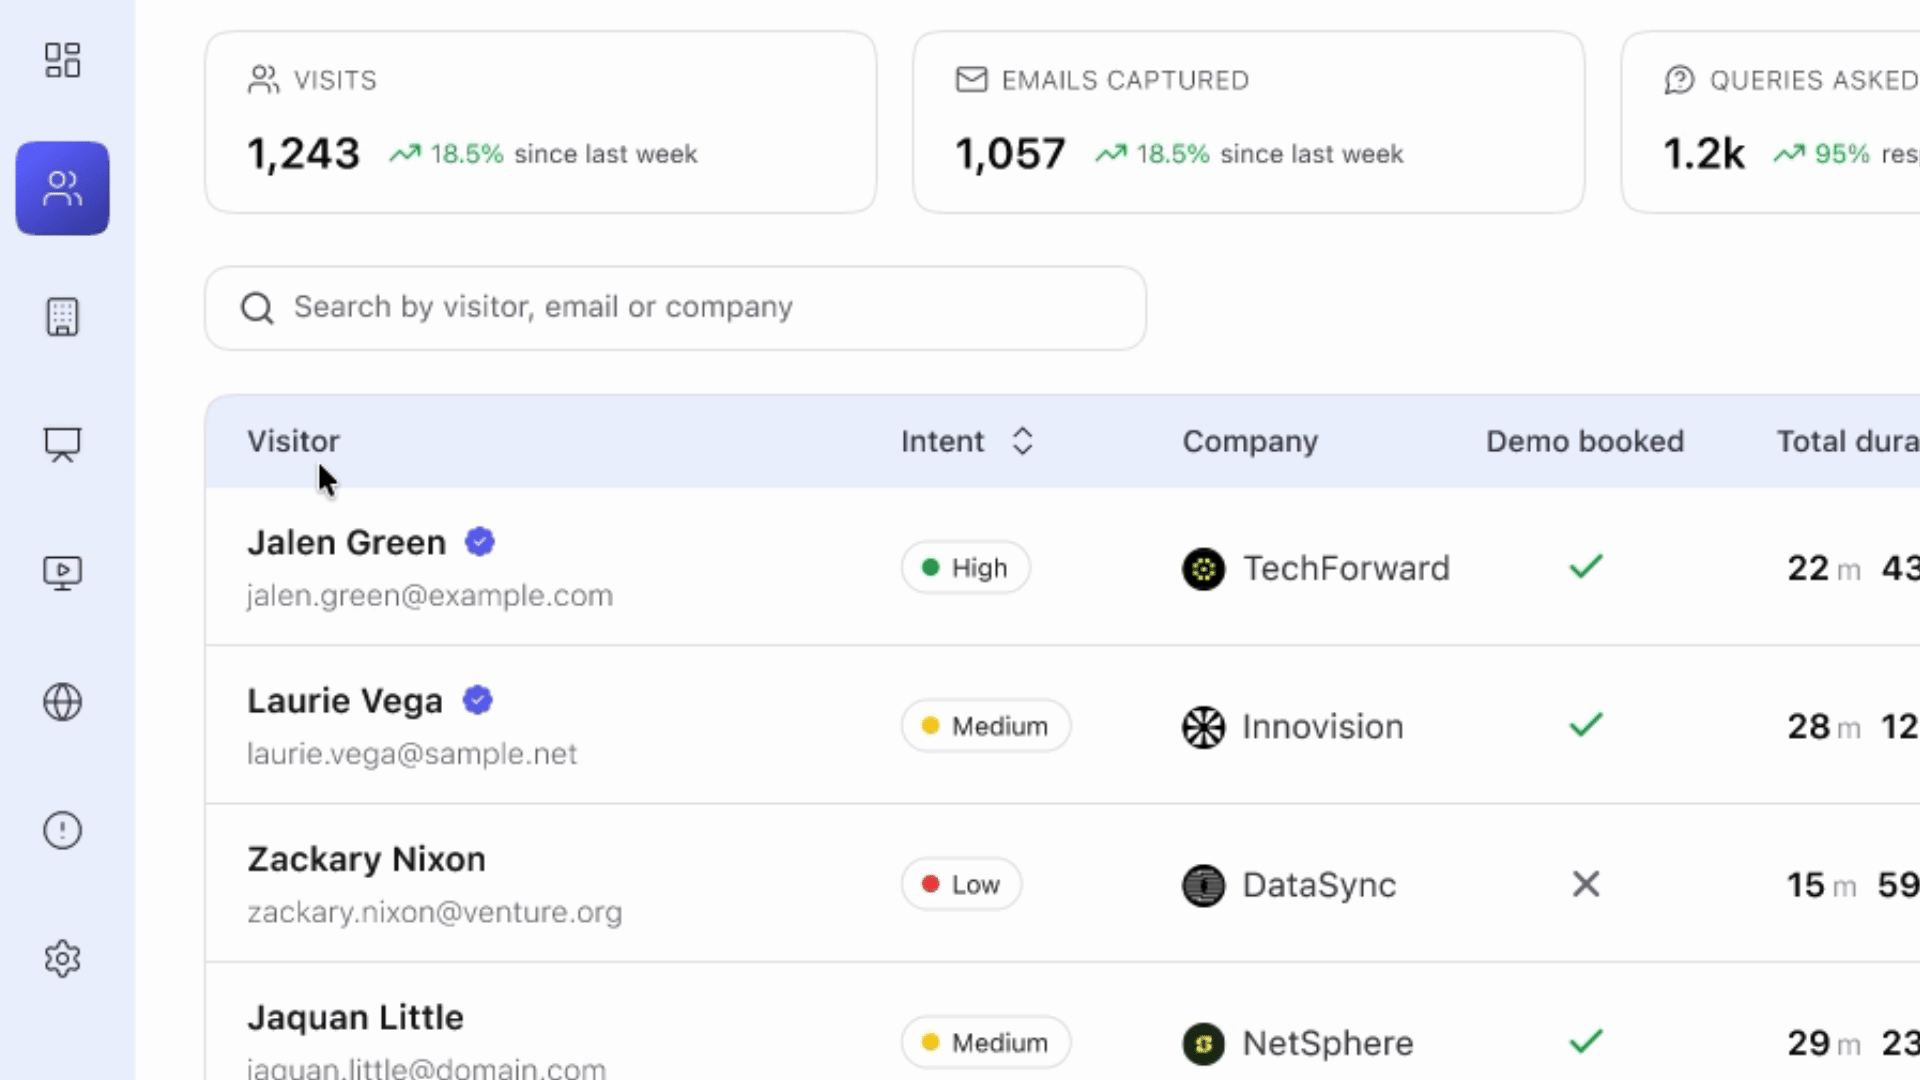Open the alert exclamation circle icon in sidebar
This screenshot has width=1920, height=1080.
(x=62, y=830)
